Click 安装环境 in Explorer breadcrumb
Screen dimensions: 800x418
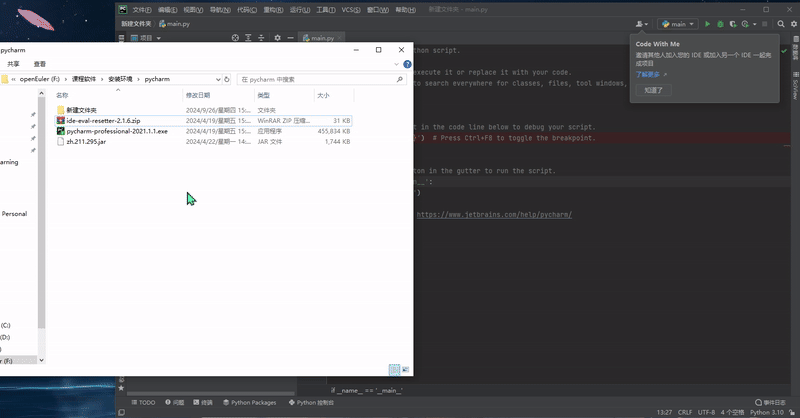120,79
